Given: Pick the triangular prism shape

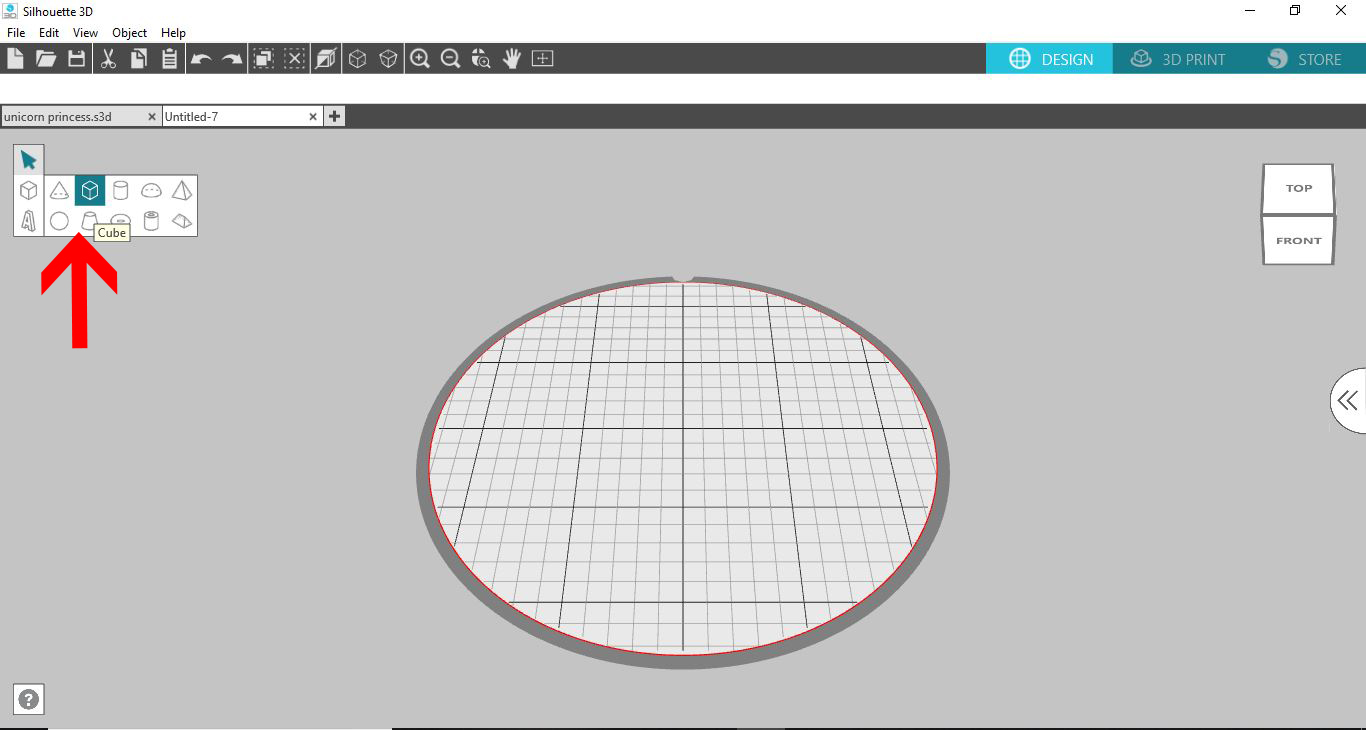Looking at the screenshot, I should pos(182,221).
